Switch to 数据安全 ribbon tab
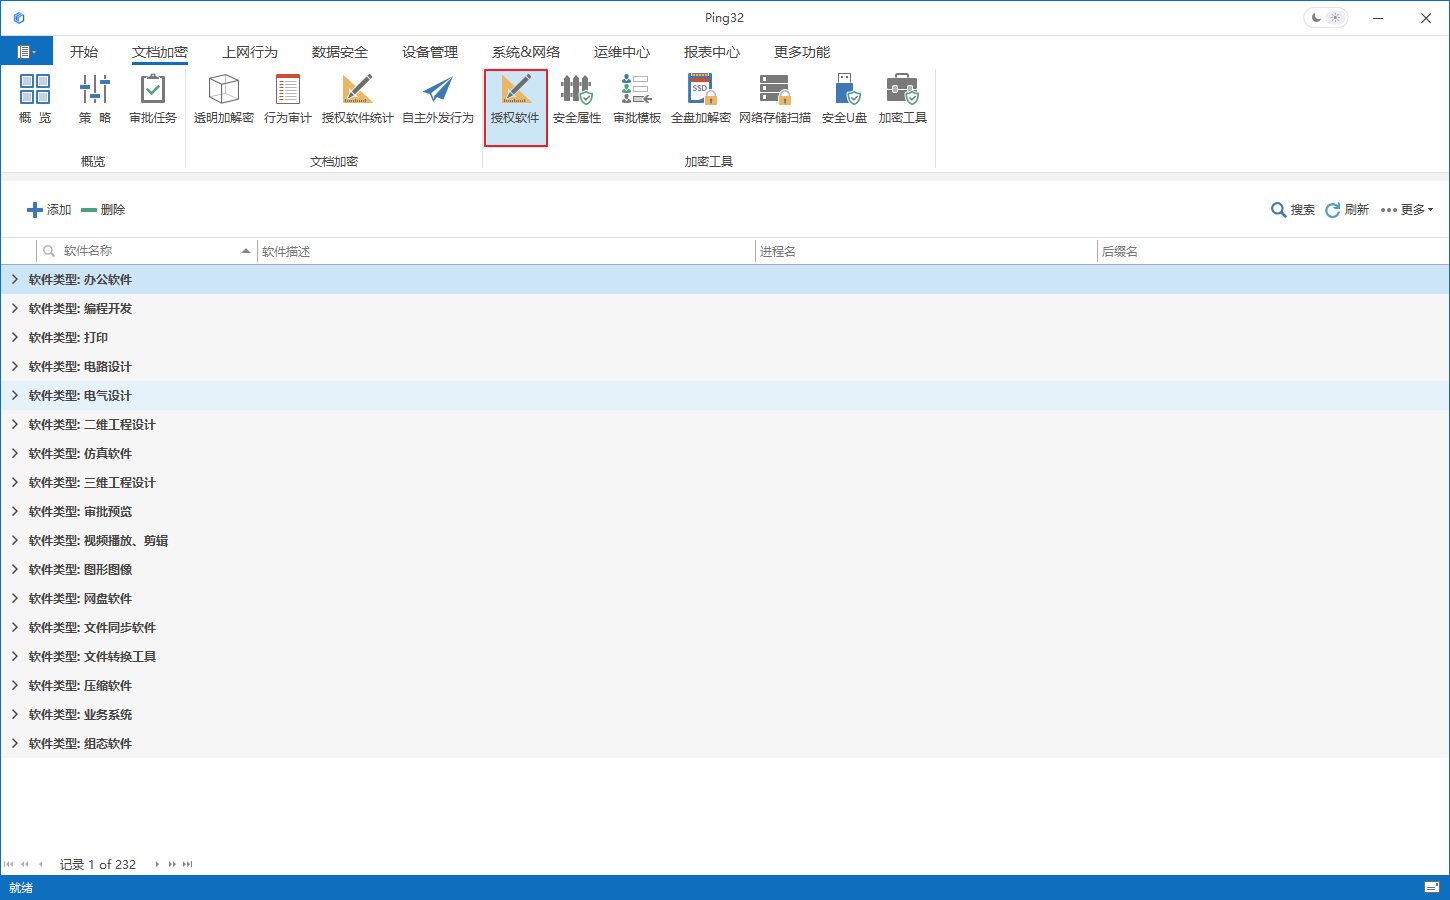The image size is (1450, 900). (340, 52)
